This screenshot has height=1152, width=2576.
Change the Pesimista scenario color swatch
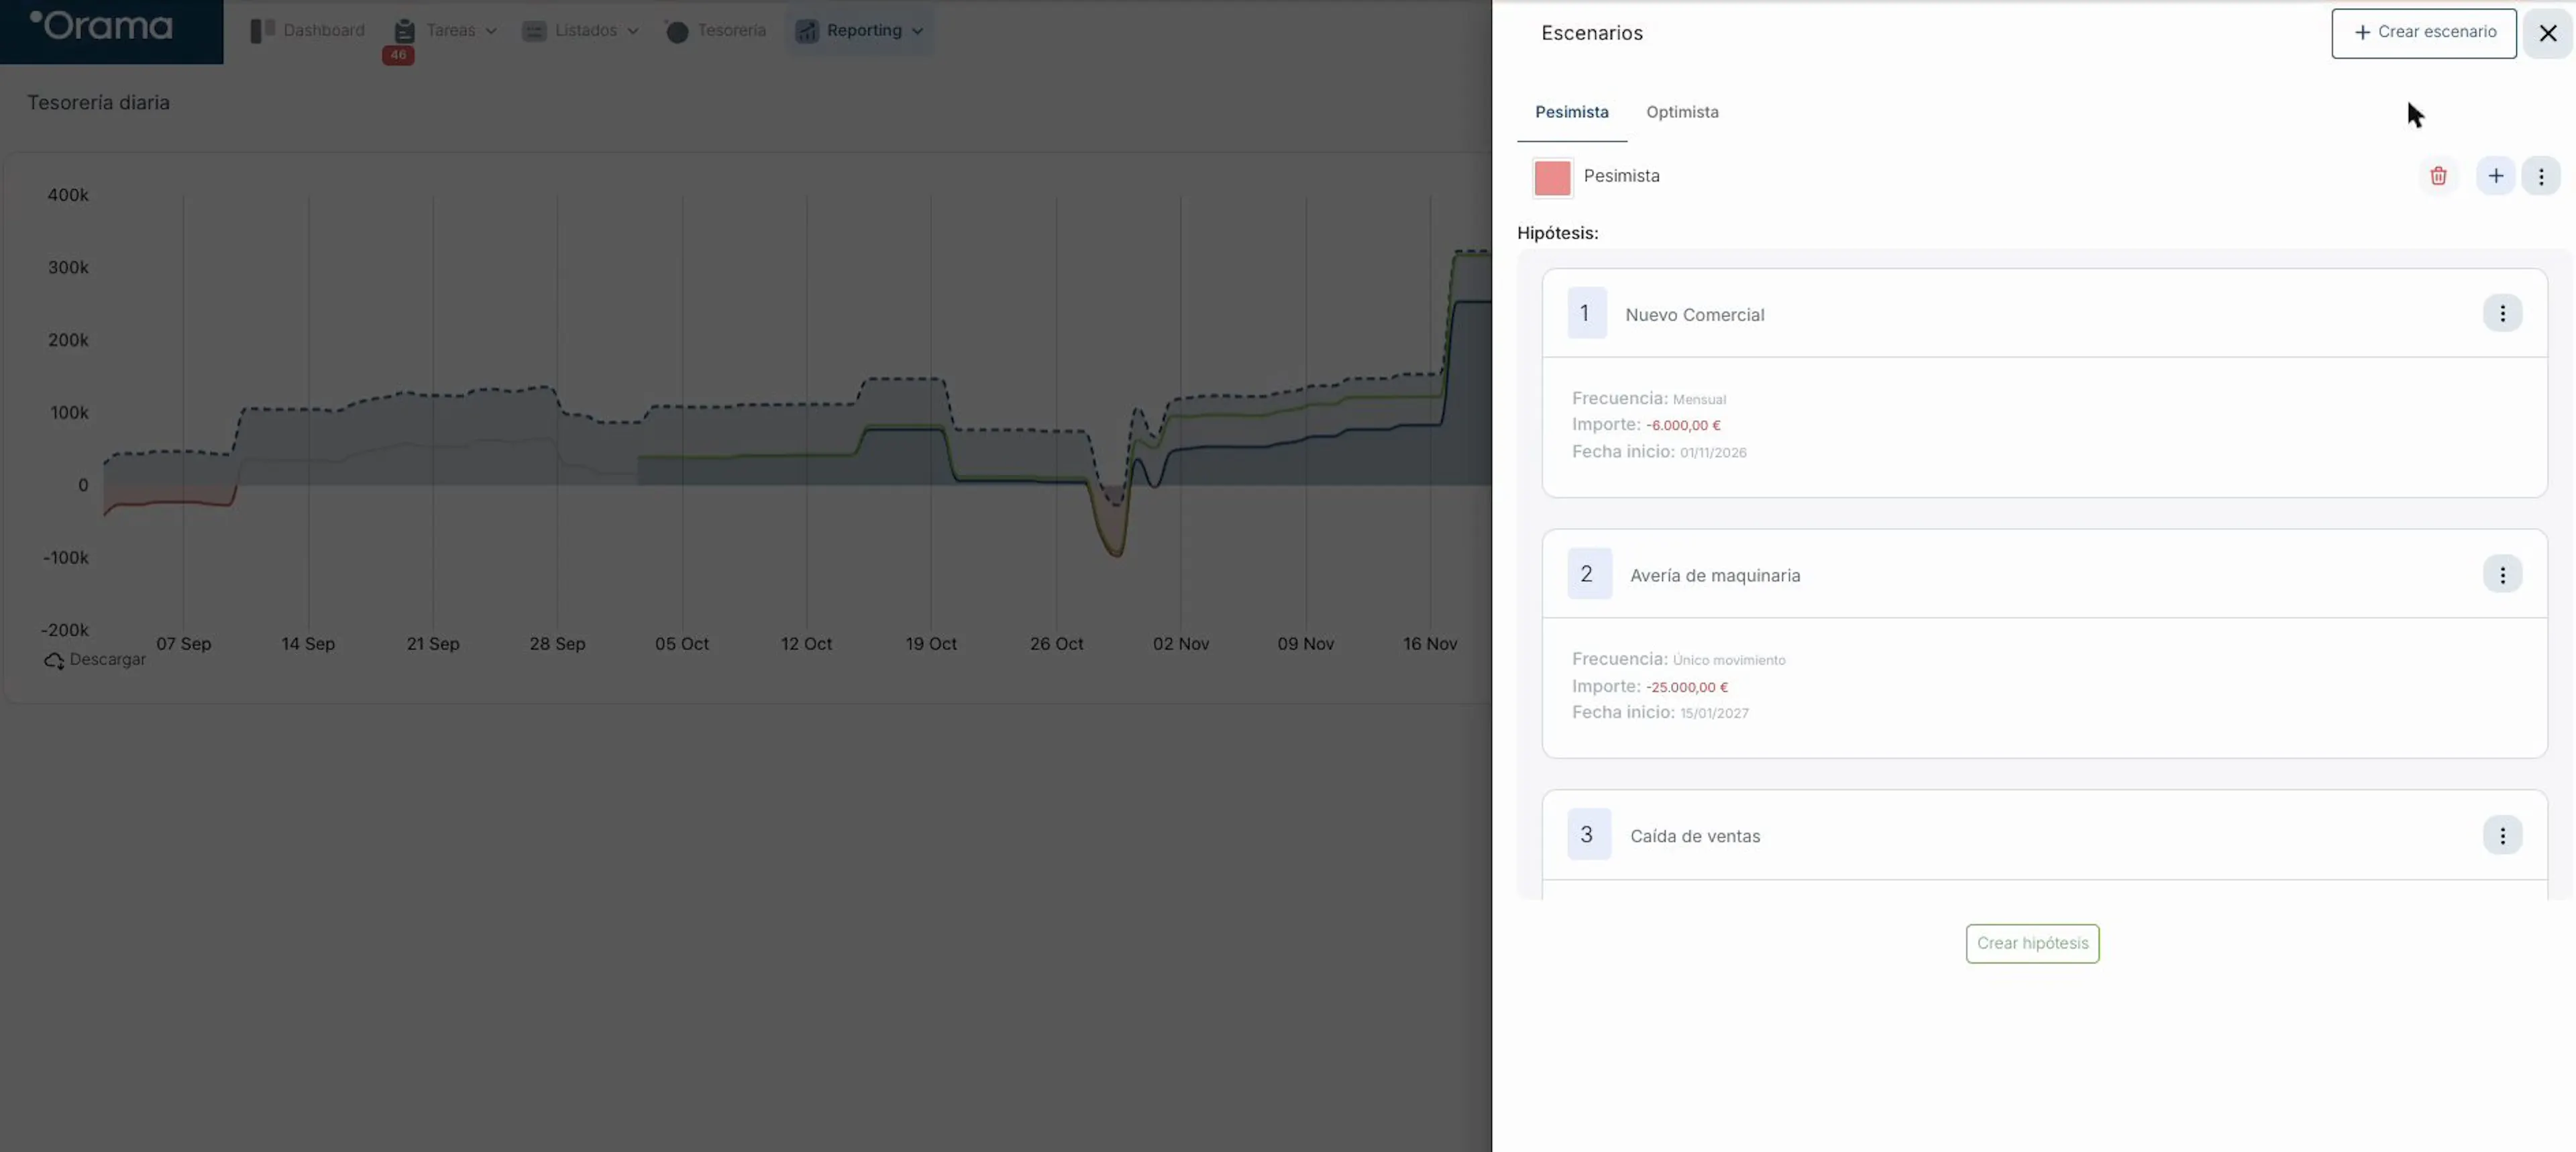point(1552,177)
